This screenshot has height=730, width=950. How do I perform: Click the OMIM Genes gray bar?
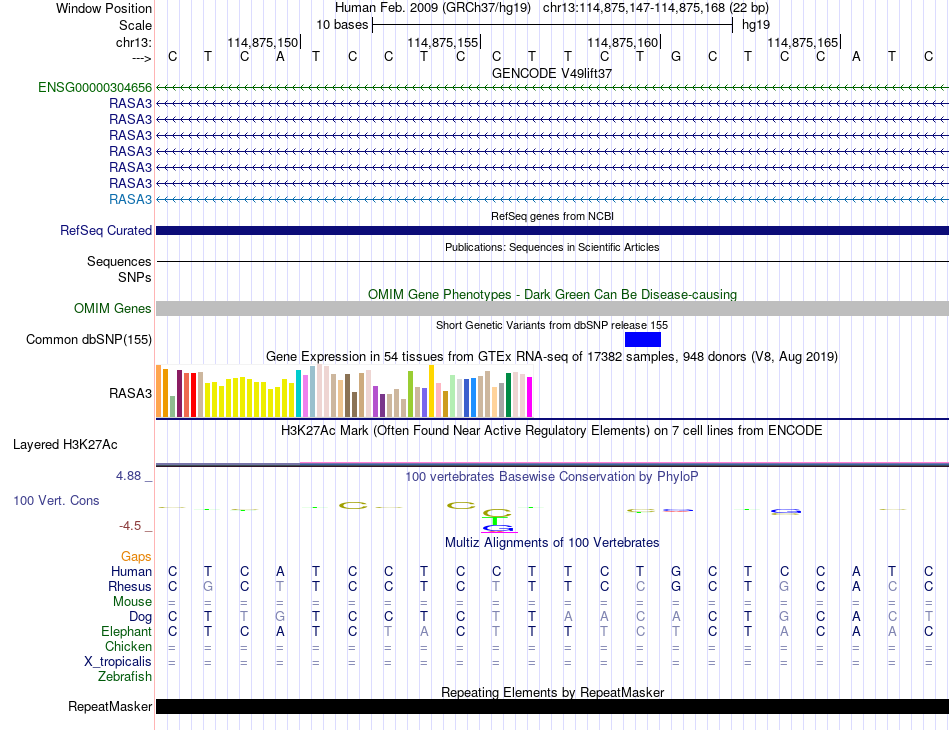click(552, 308)
